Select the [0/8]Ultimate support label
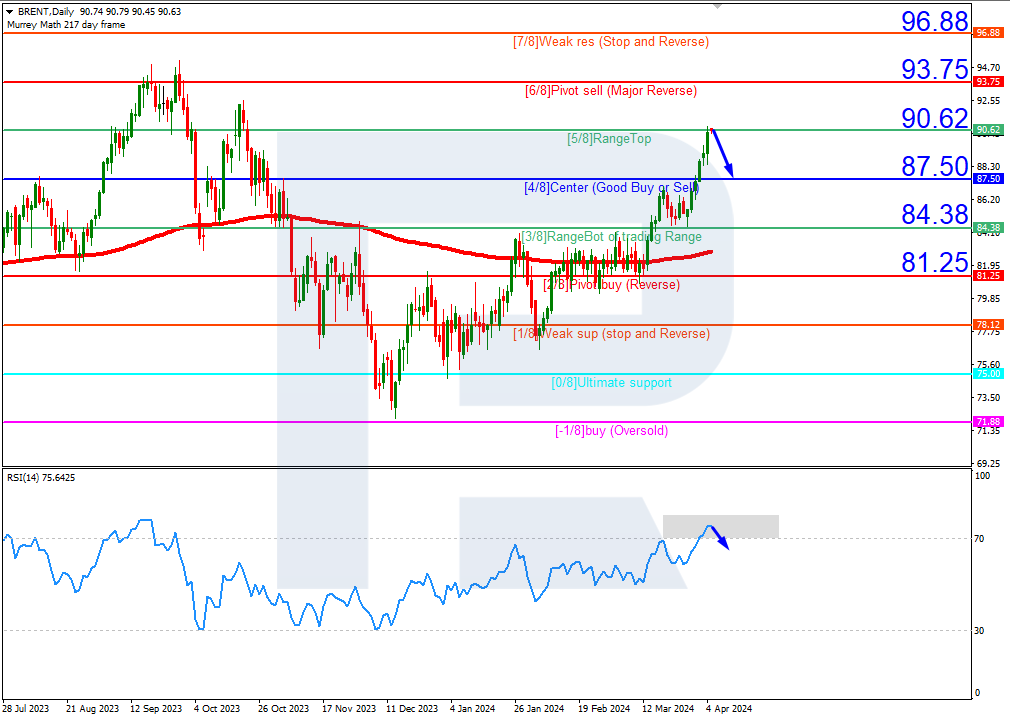1010x720 pixels. click(x=611, y=383)
